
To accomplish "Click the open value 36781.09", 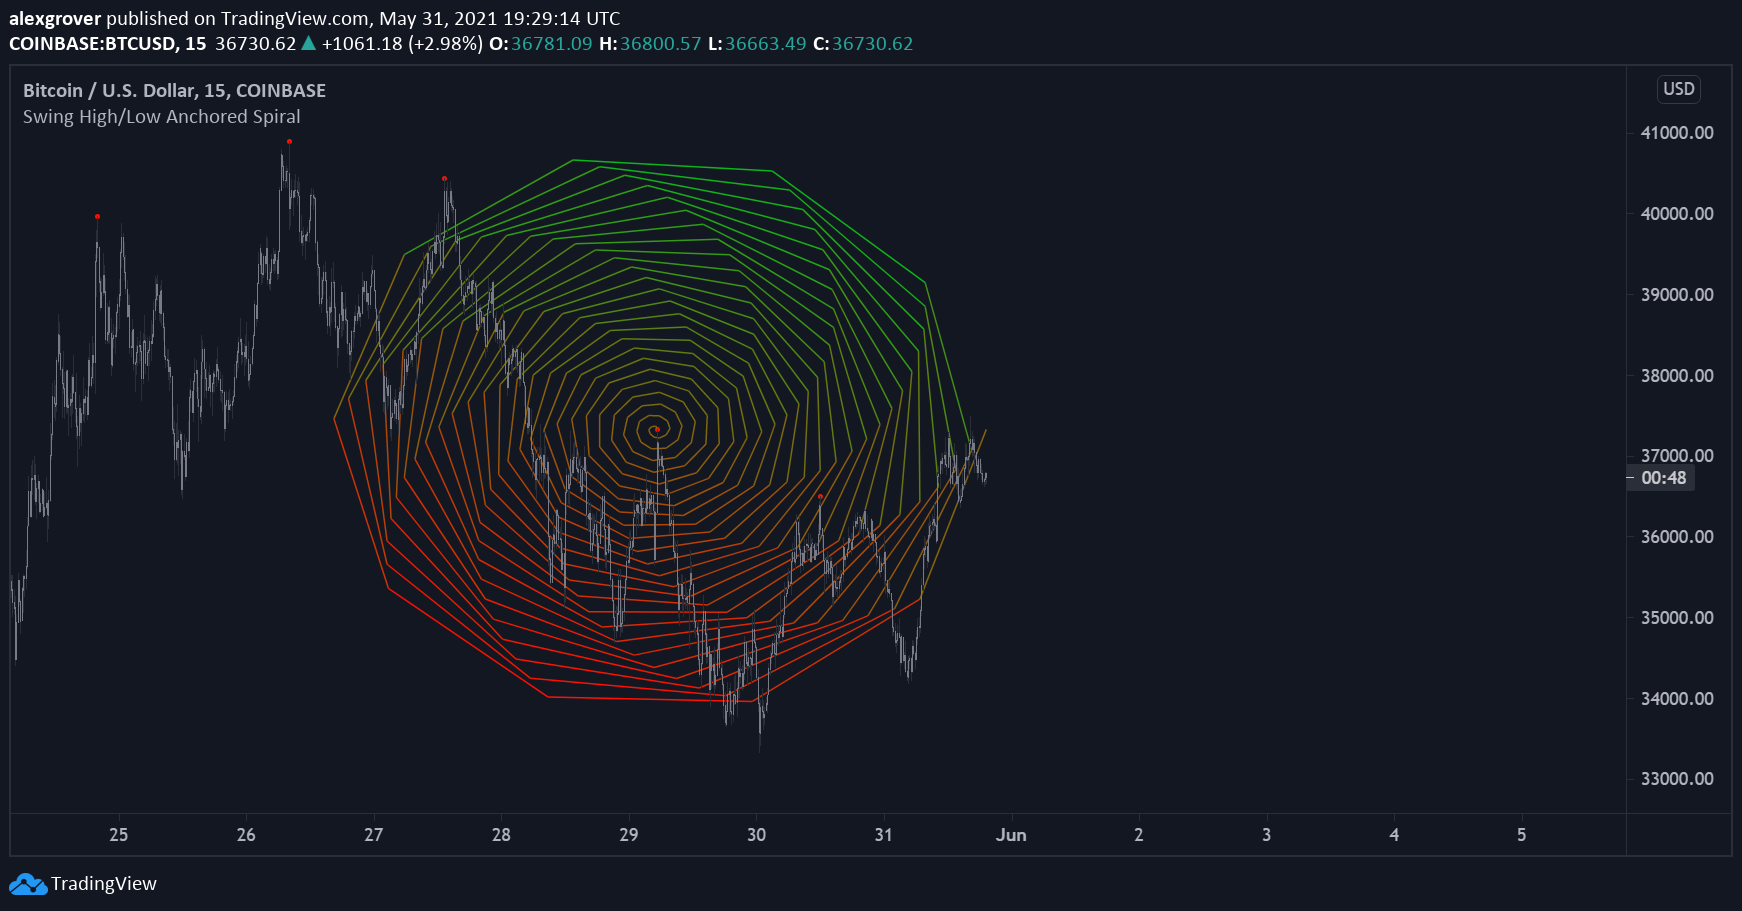I will 552,44.
